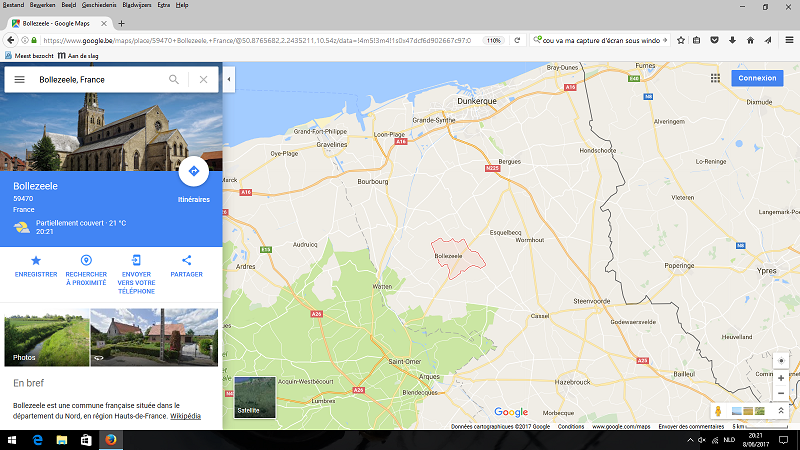
Task: Open first imagery thumbnail near pegman
Action: [x=736, y=411]
